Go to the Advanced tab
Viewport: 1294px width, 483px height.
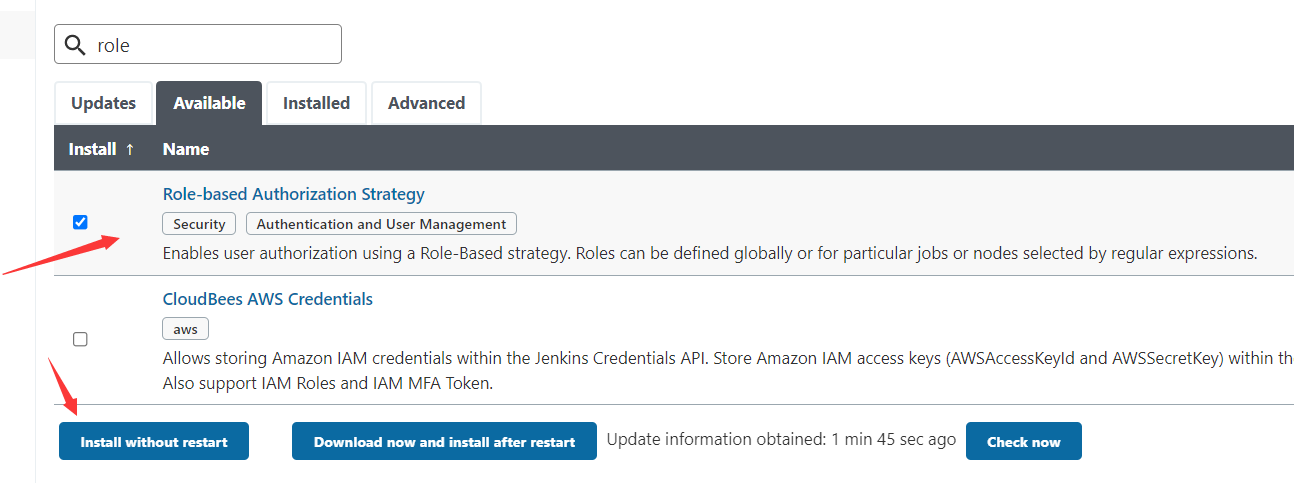point(426,103)
